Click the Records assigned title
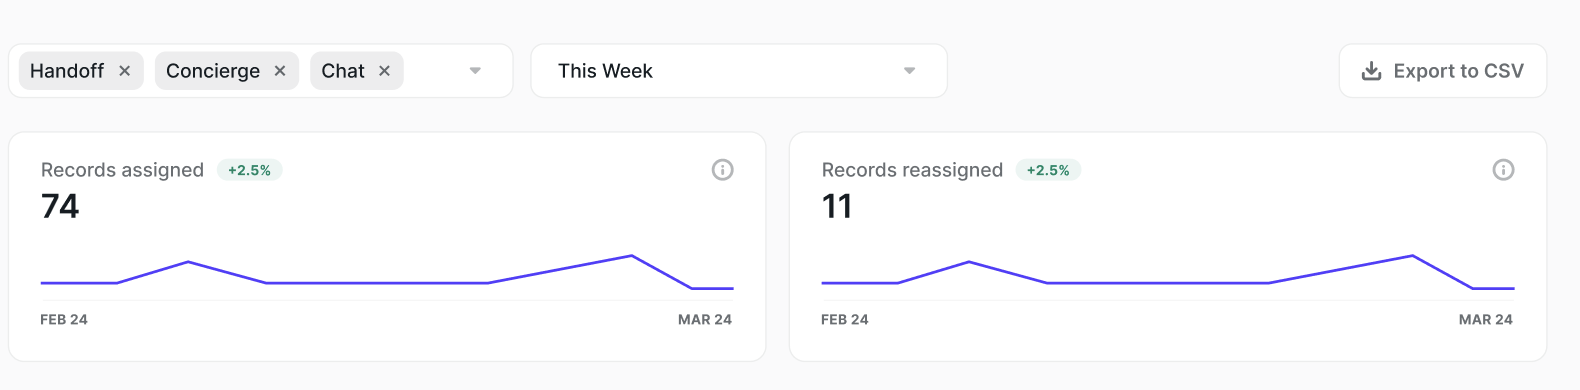The image size is (1580, 390). click(122, 170)
